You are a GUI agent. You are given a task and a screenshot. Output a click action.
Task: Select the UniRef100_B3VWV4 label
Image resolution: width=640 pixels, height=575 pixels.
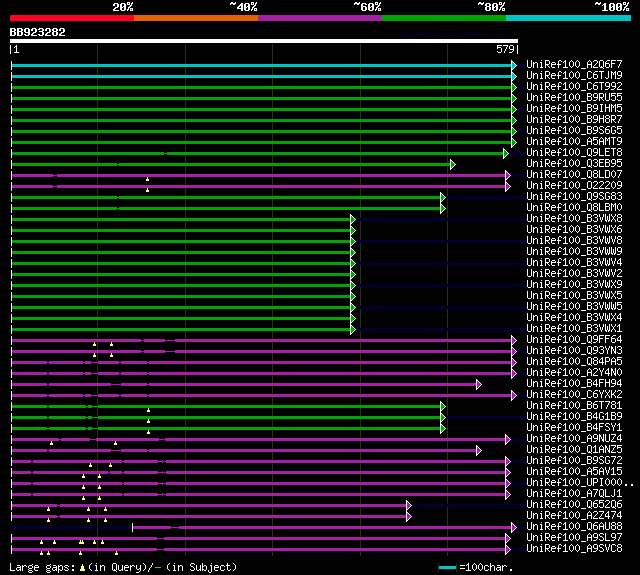(574, 263)
